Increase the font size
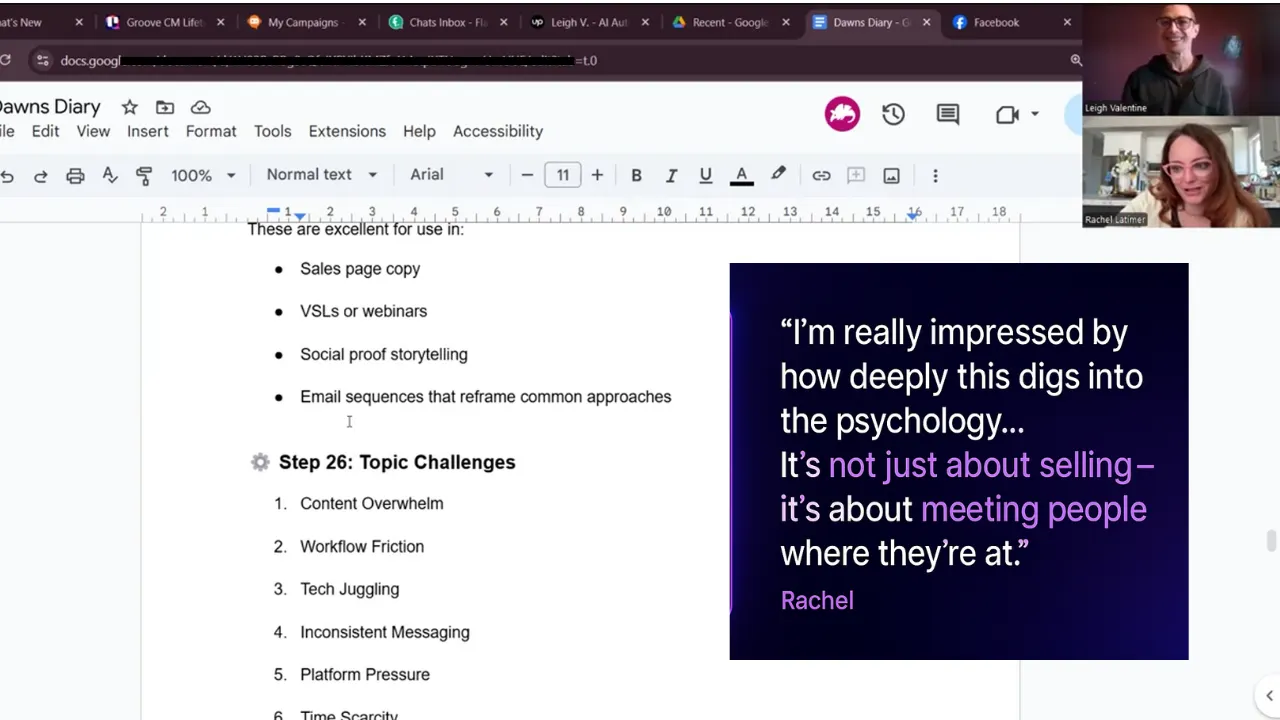 [597, 175]
